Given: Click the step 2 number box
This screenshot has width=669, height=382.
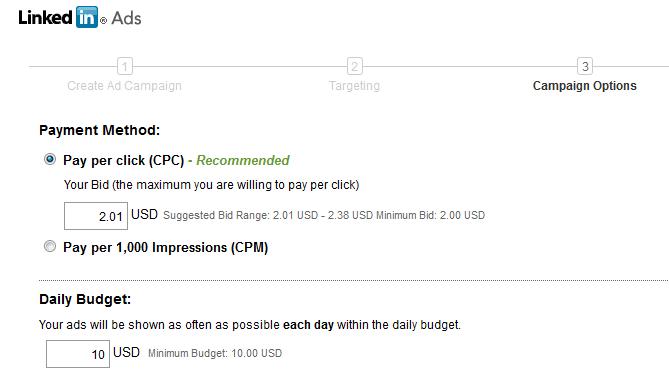Looking at the screenshot, I should (355, 66).
